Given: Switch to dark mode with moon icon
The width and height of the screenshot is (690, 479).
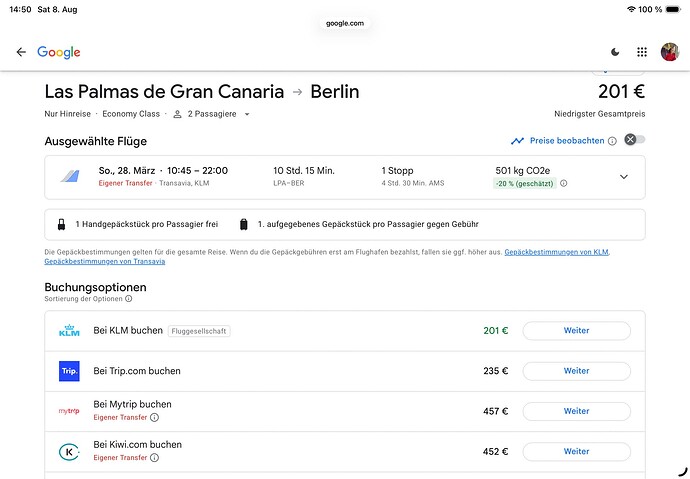Looking at the screenshot, I should click(615, 52).
